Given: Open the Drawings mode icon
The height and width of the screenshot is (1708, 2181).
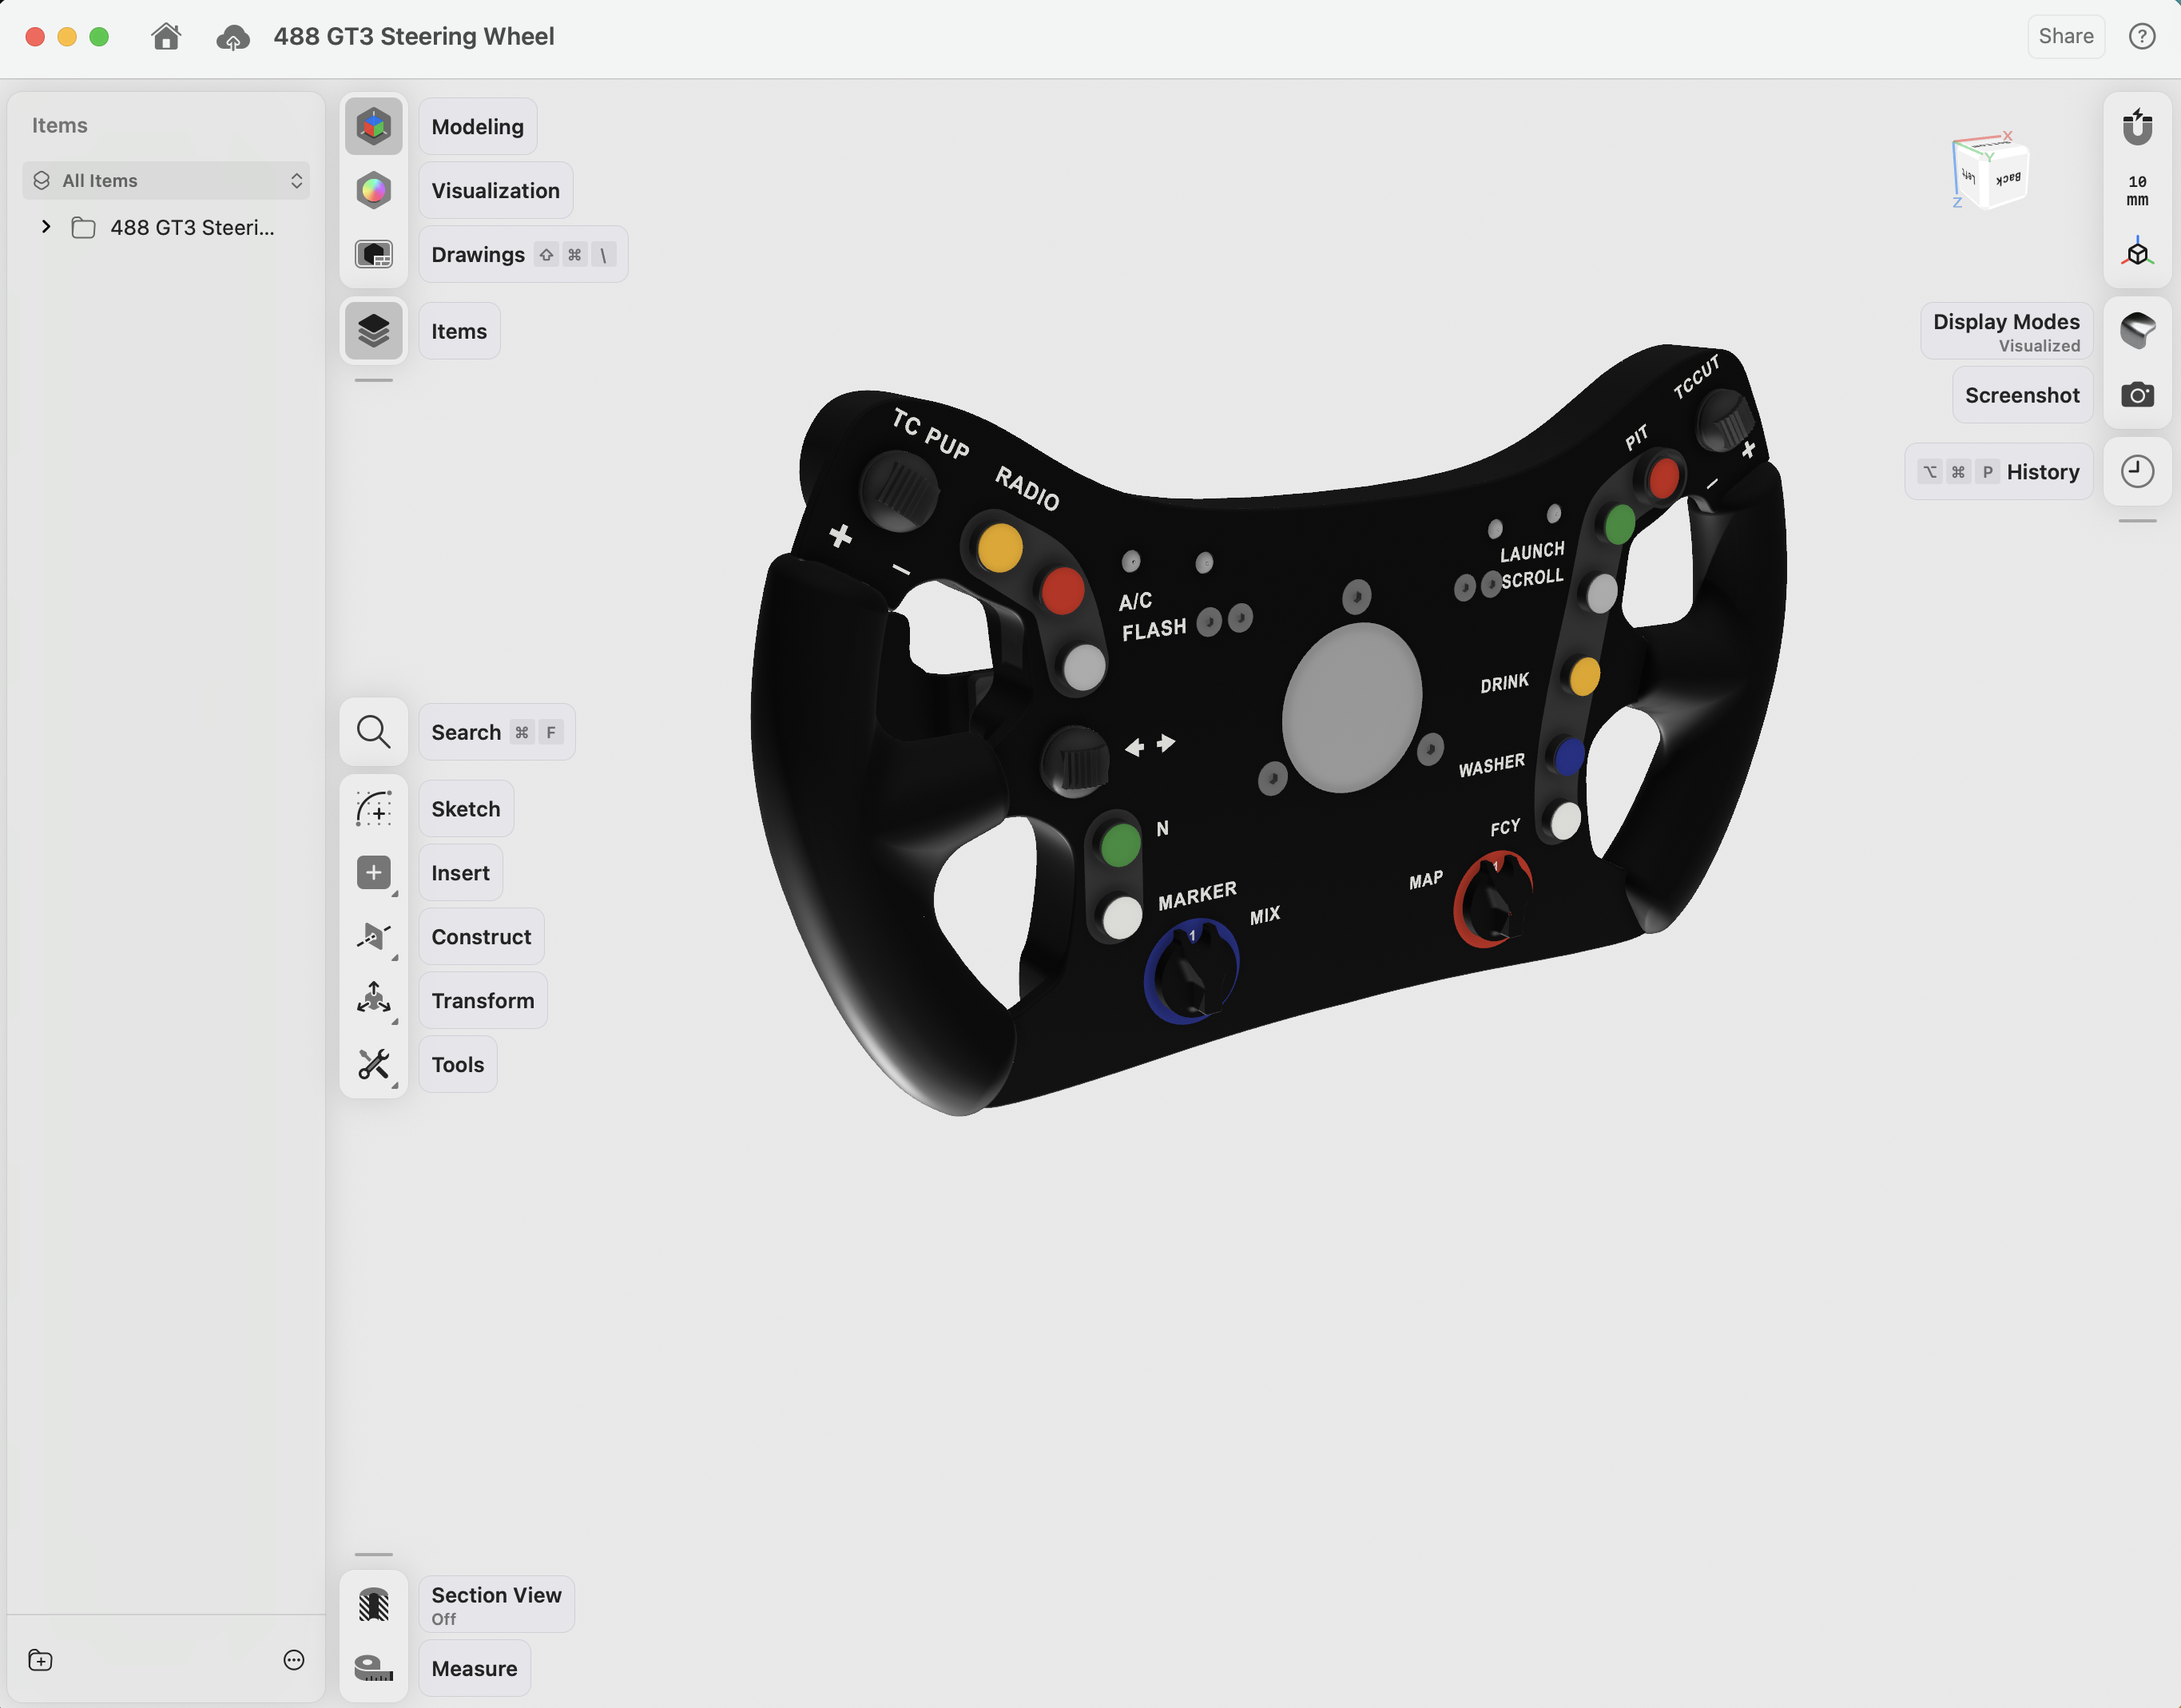Looking at the screenshot, I should tap(373, 254).
